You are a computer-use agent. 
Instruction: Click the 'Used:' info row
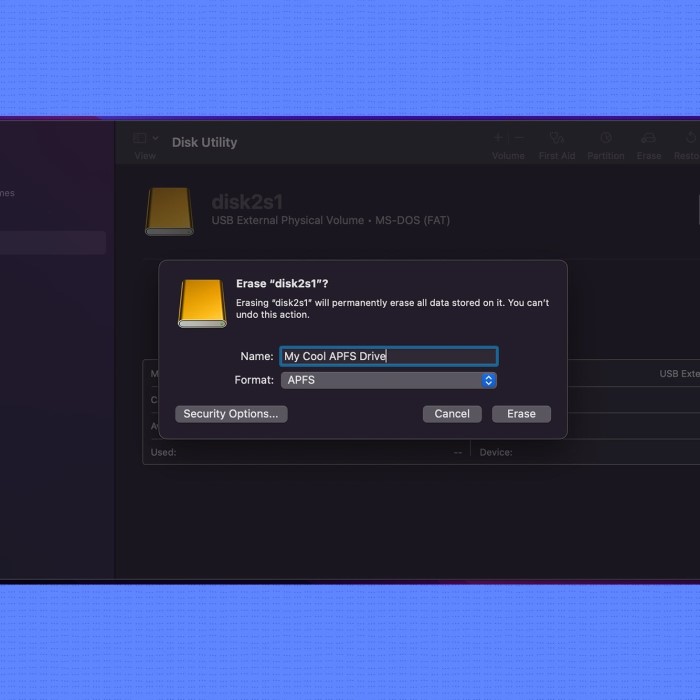coord(306,452)
